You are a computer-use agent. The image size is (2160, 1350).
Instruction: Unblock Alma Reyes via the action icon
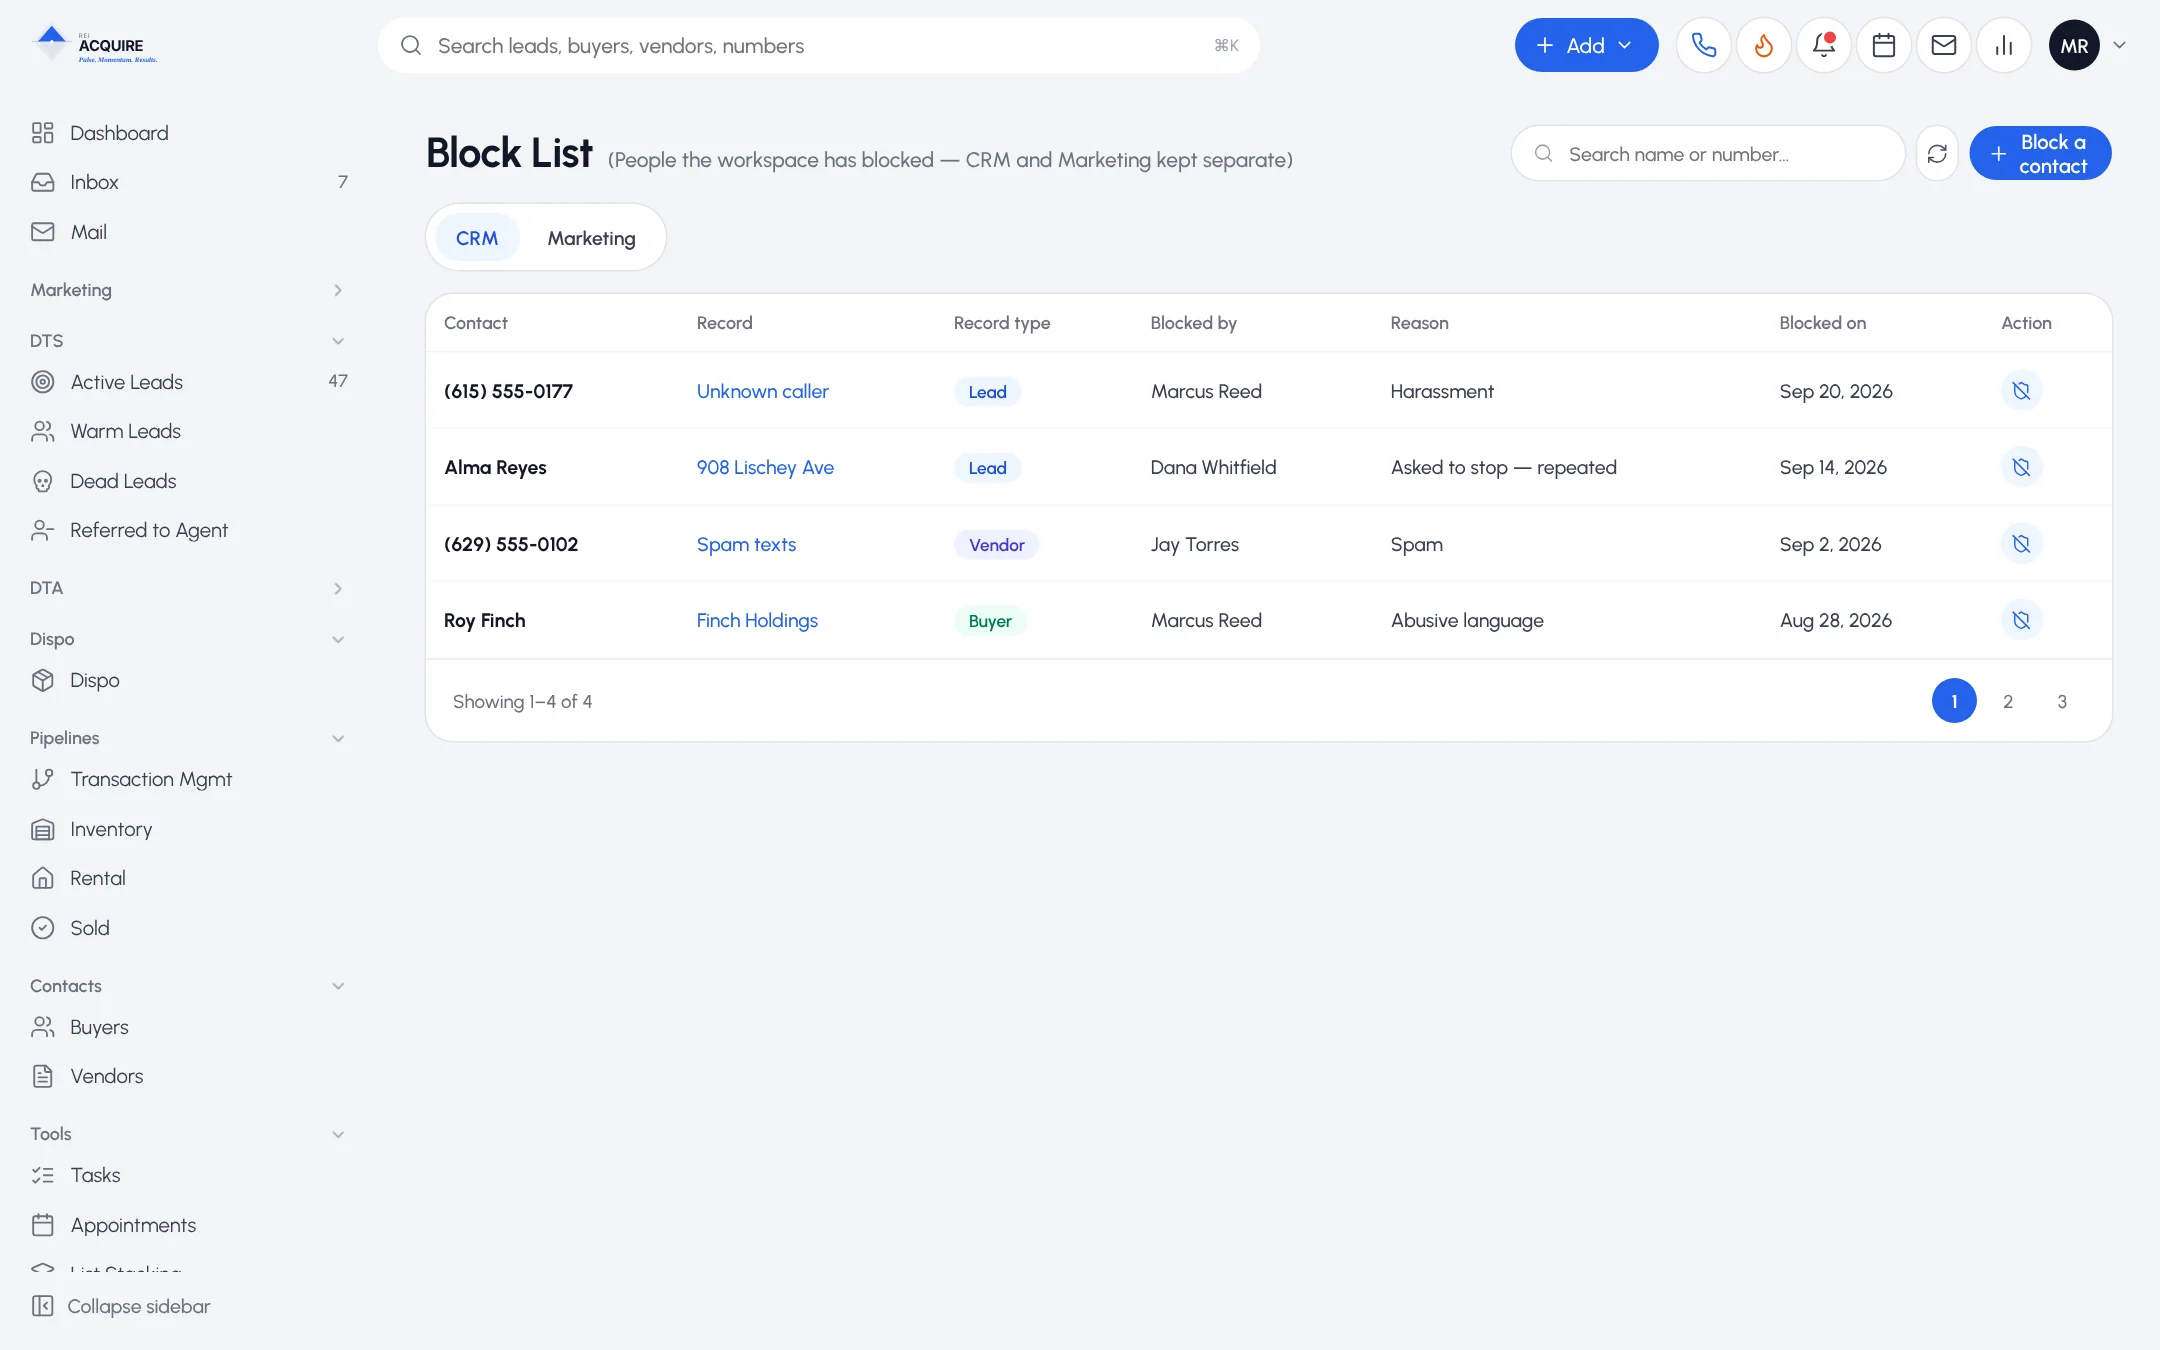coord(2021,467)
